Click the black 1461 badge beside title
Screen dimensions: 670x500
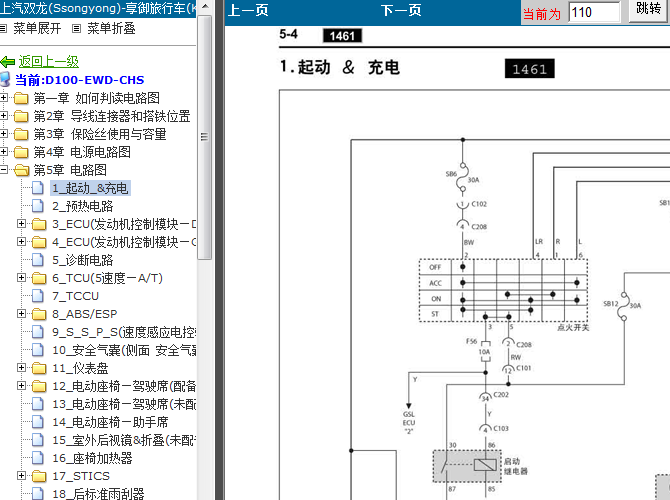[x=529, y=69]
